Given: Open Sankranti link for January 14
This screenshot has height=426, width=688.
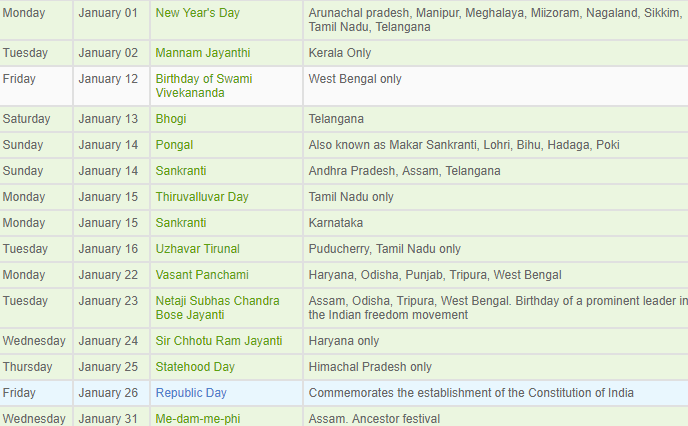Looking at the screenshot, I should (181, 171).
